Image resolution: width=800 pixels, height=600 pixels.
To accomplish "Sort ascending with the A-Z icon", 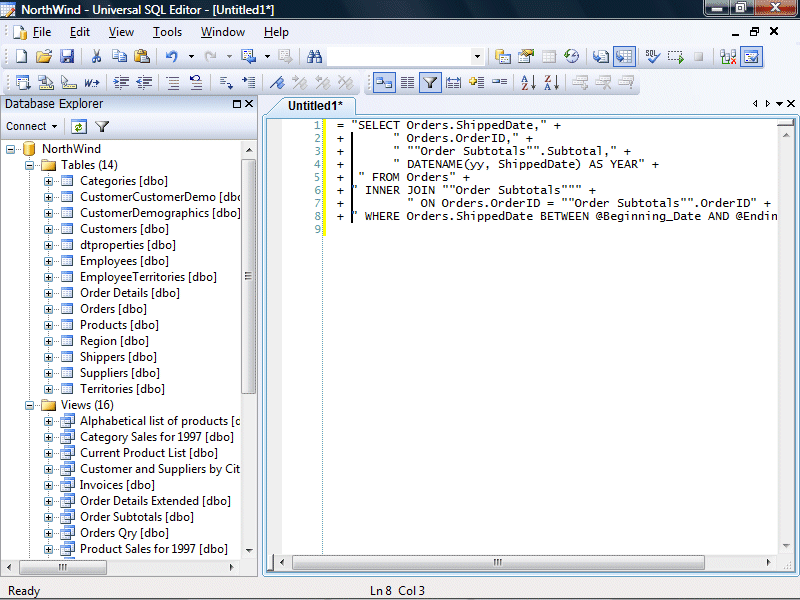I will 528,82.
